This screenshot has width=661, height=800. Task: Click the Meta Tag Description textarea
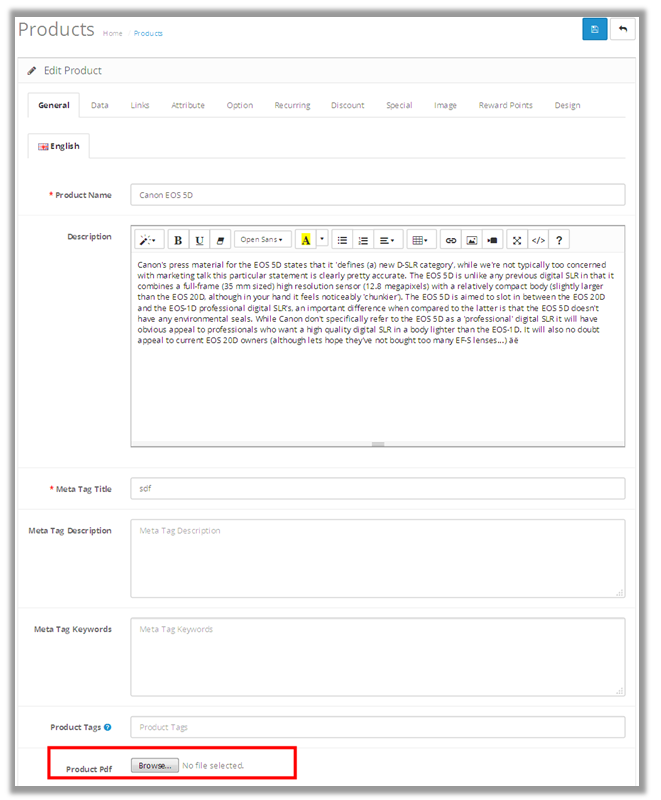377,559
